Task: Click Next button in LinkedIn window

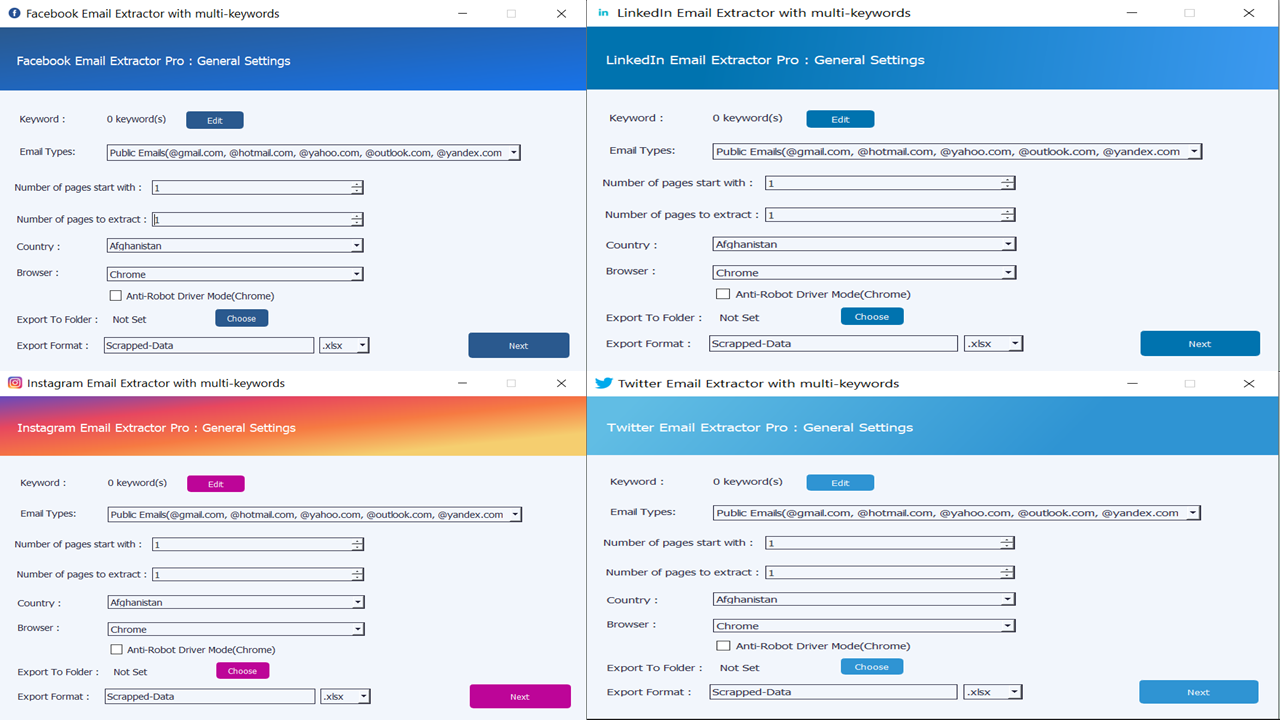Action: (x=1200, y=344)
